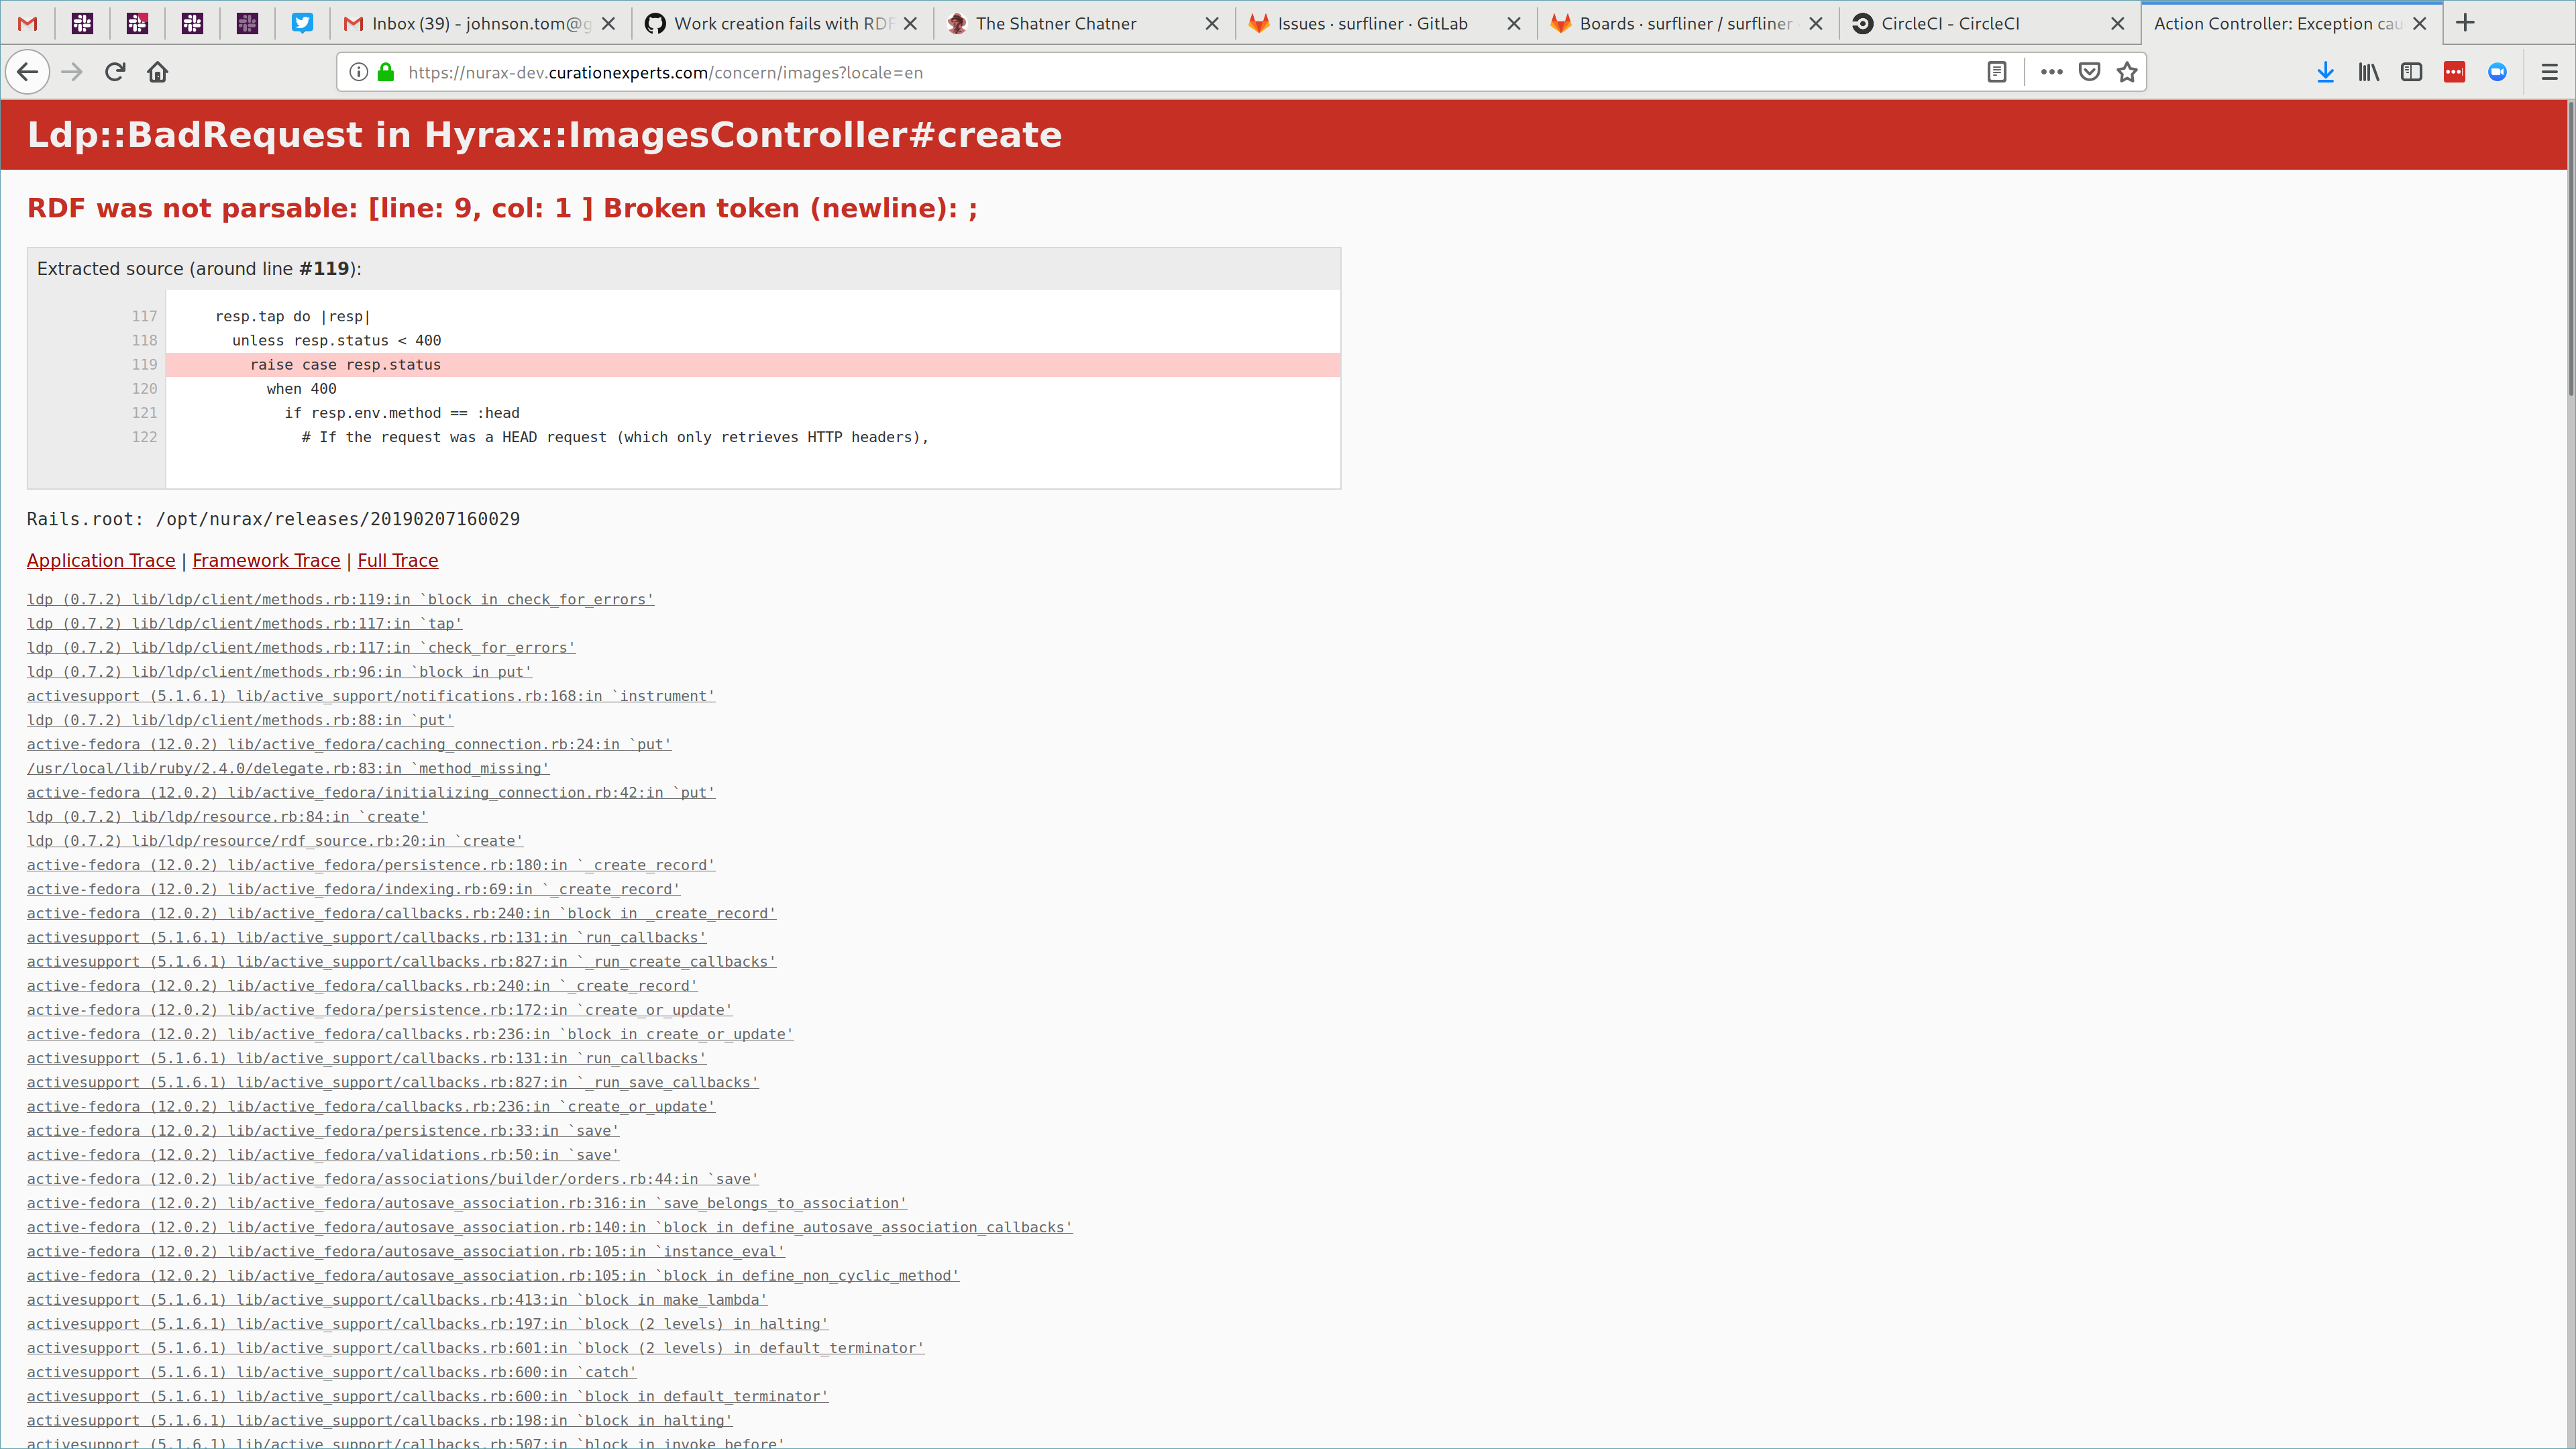
Task: Close The Shatner Chatner tab
Action: coord(1212,23)
